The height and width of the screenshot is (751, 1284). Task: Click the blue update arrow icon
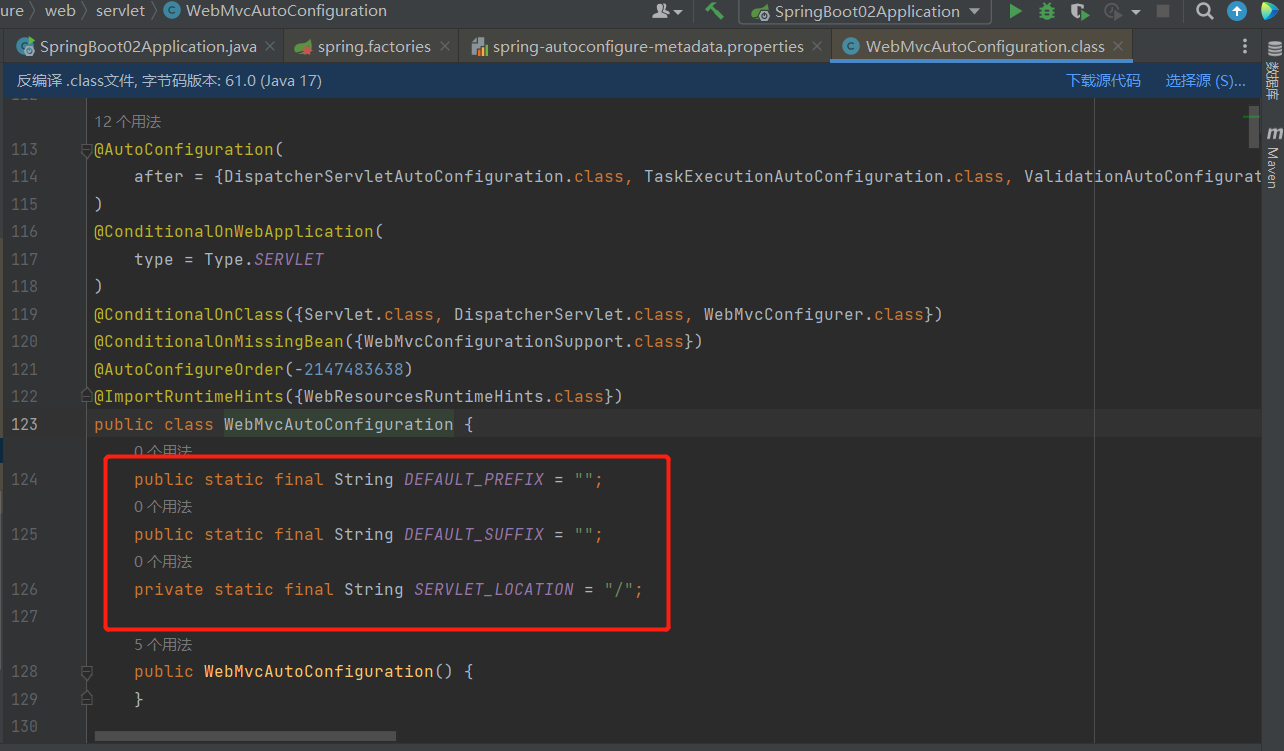(x=1237, y=11)
